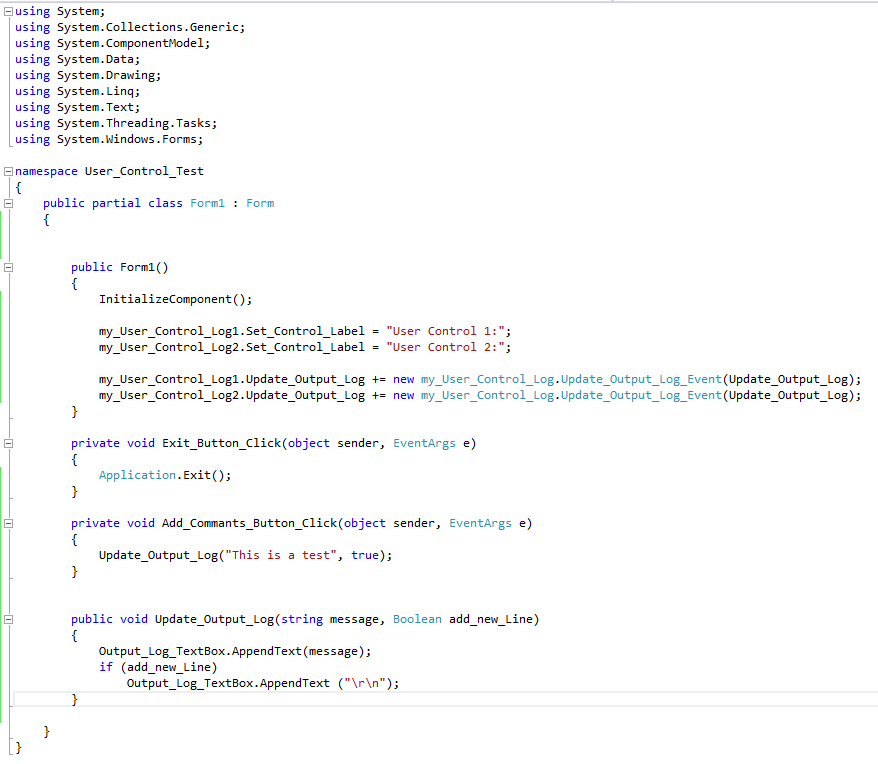Click EventArgs in Exit_Button_Click signature
878x764 pixels.
point(424,443)
